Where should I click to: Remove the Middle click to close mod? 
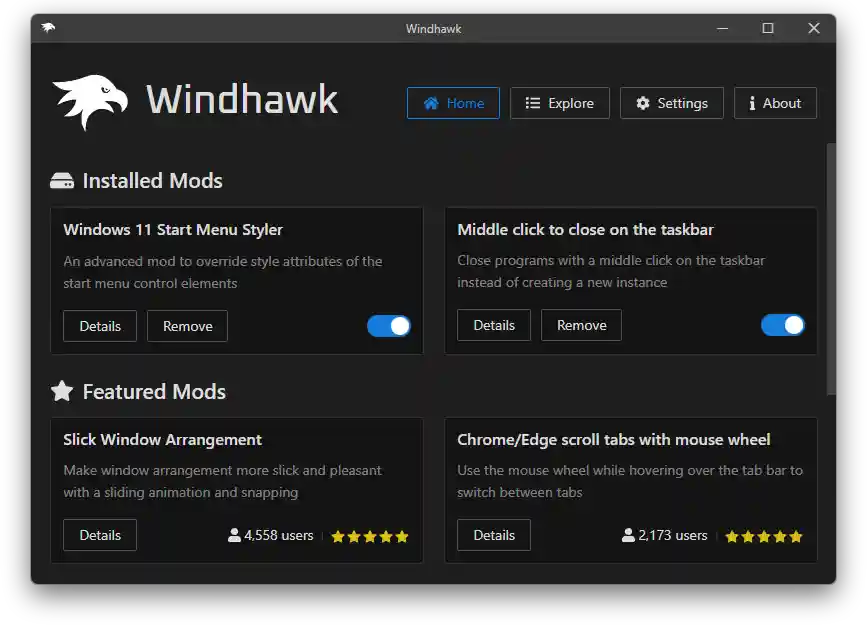coord(581,324)
